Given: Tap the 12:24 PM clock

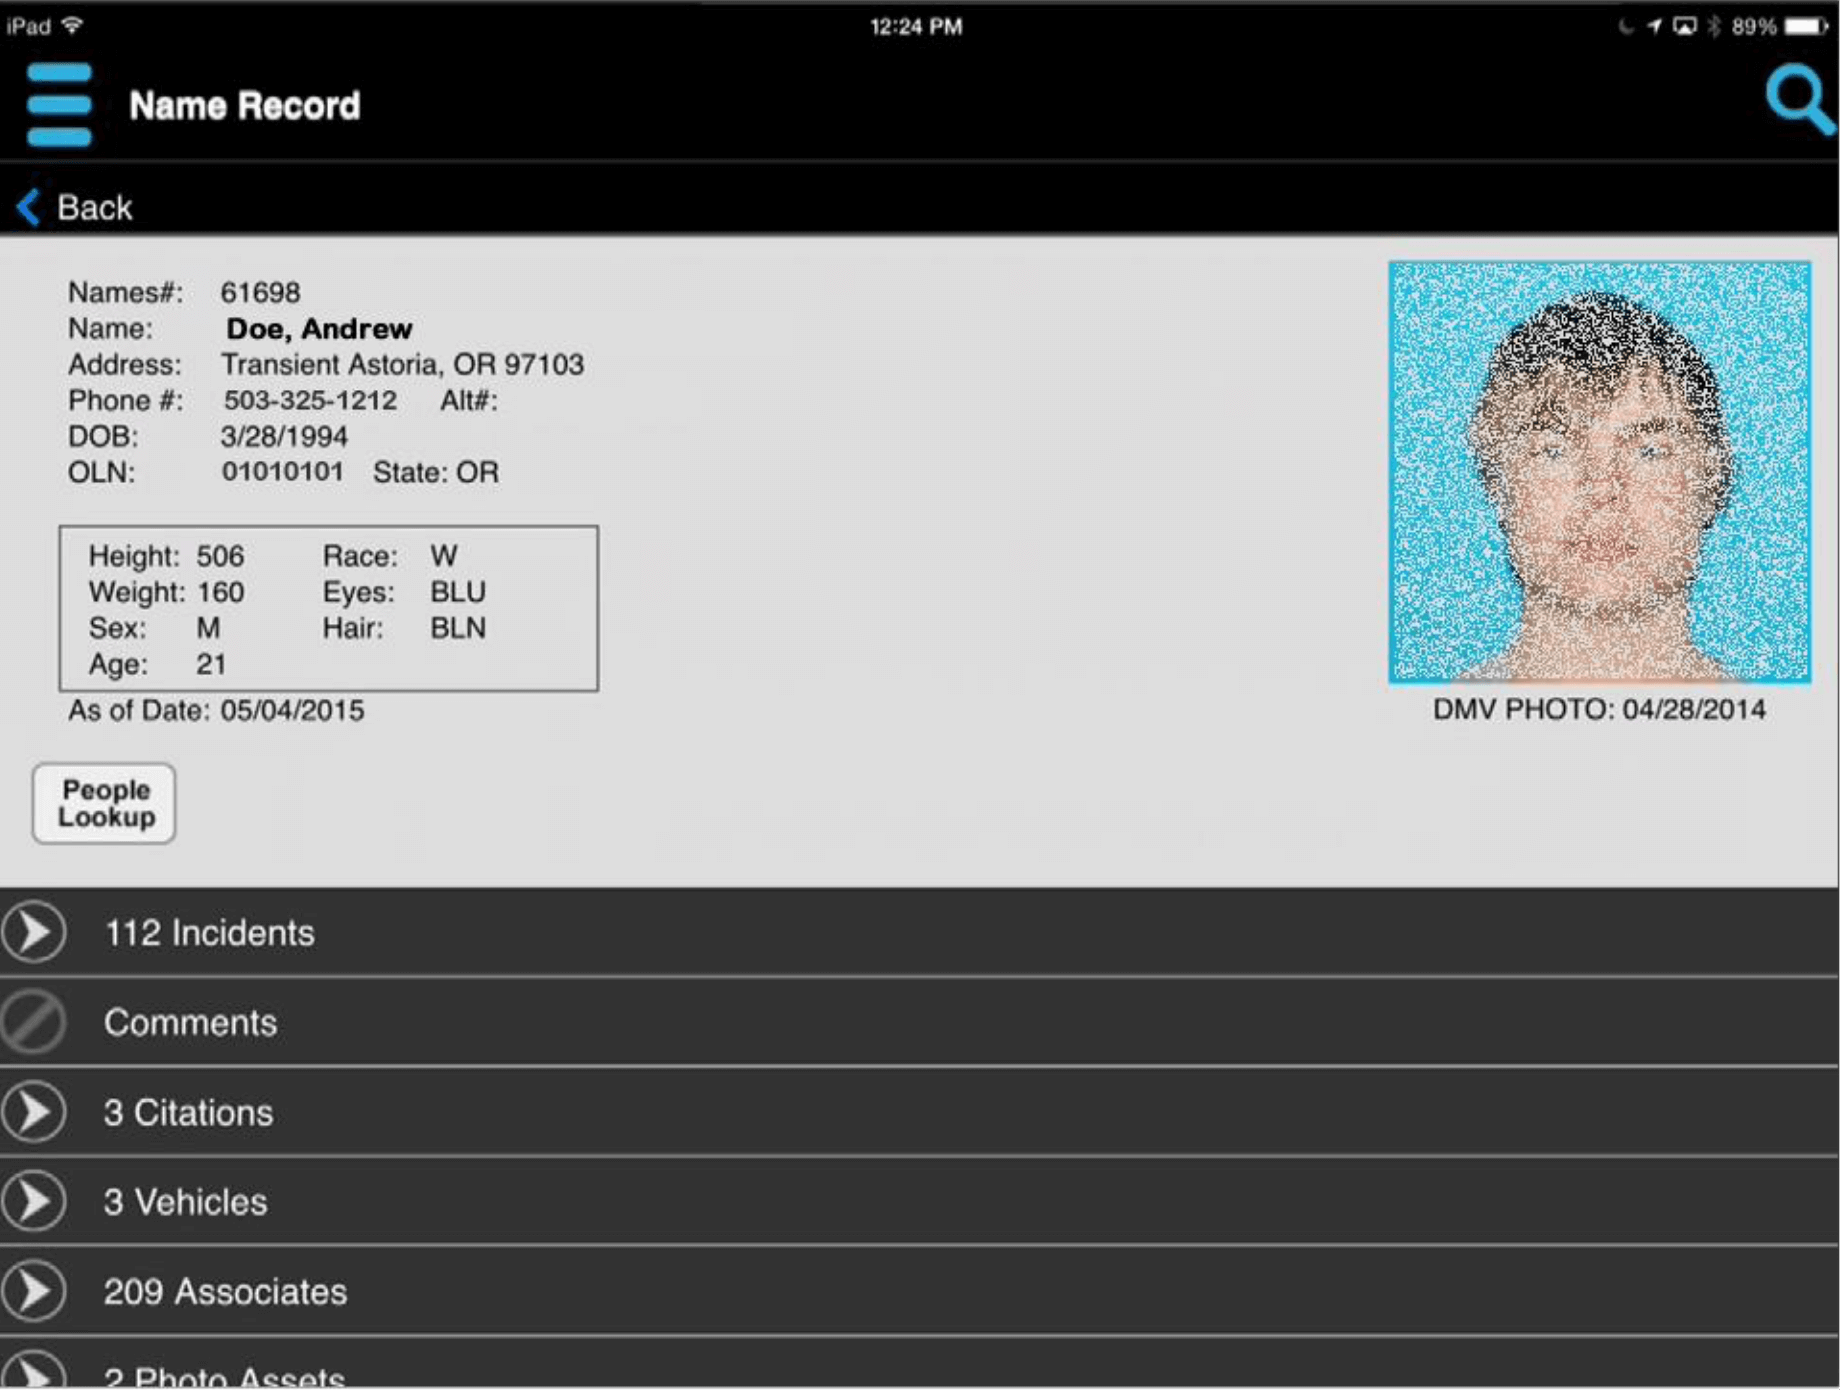Looking at the screenshot, I should click(x=916, y=27).
